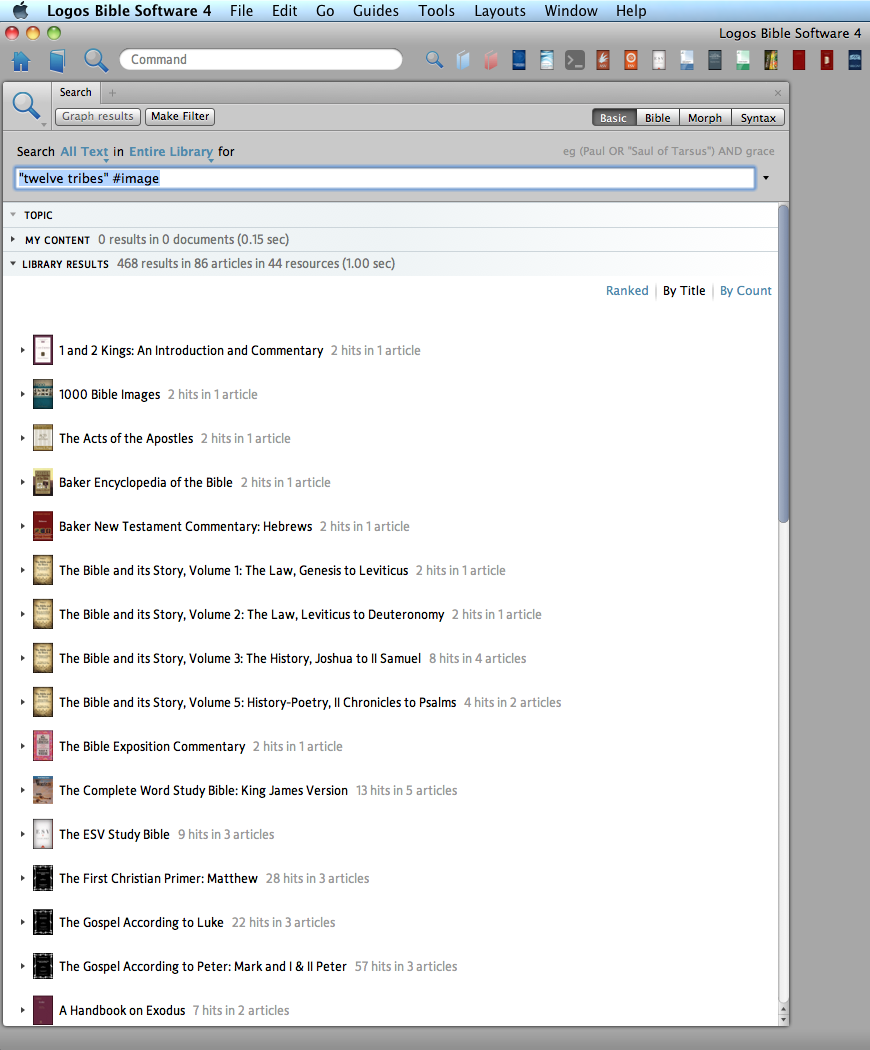Screen dimensions: 870x1050
Task: Open the pale red book shortcut
Action: tap(491, 60)
